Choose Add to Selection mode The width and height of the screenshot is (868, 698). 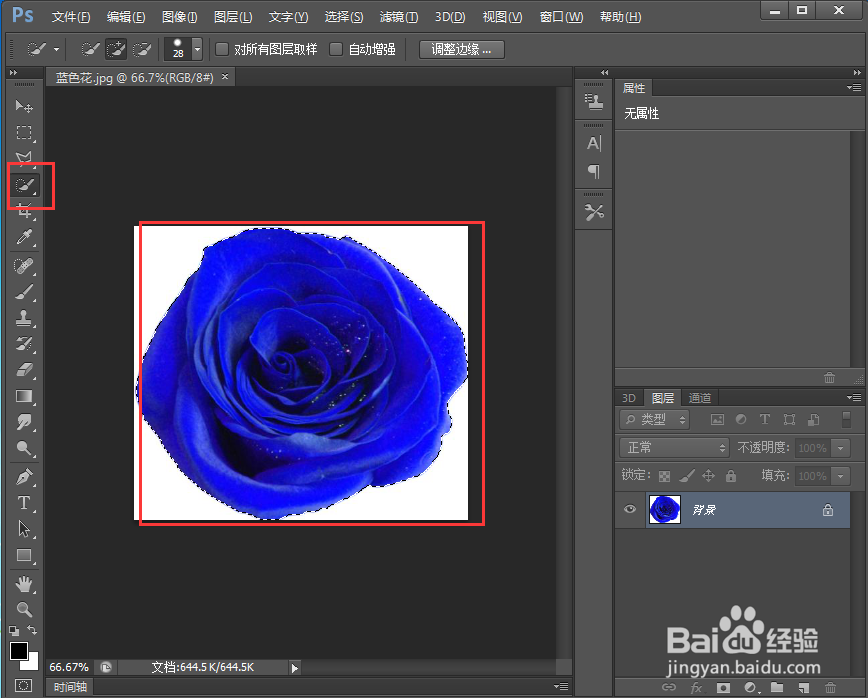point(116,49)
